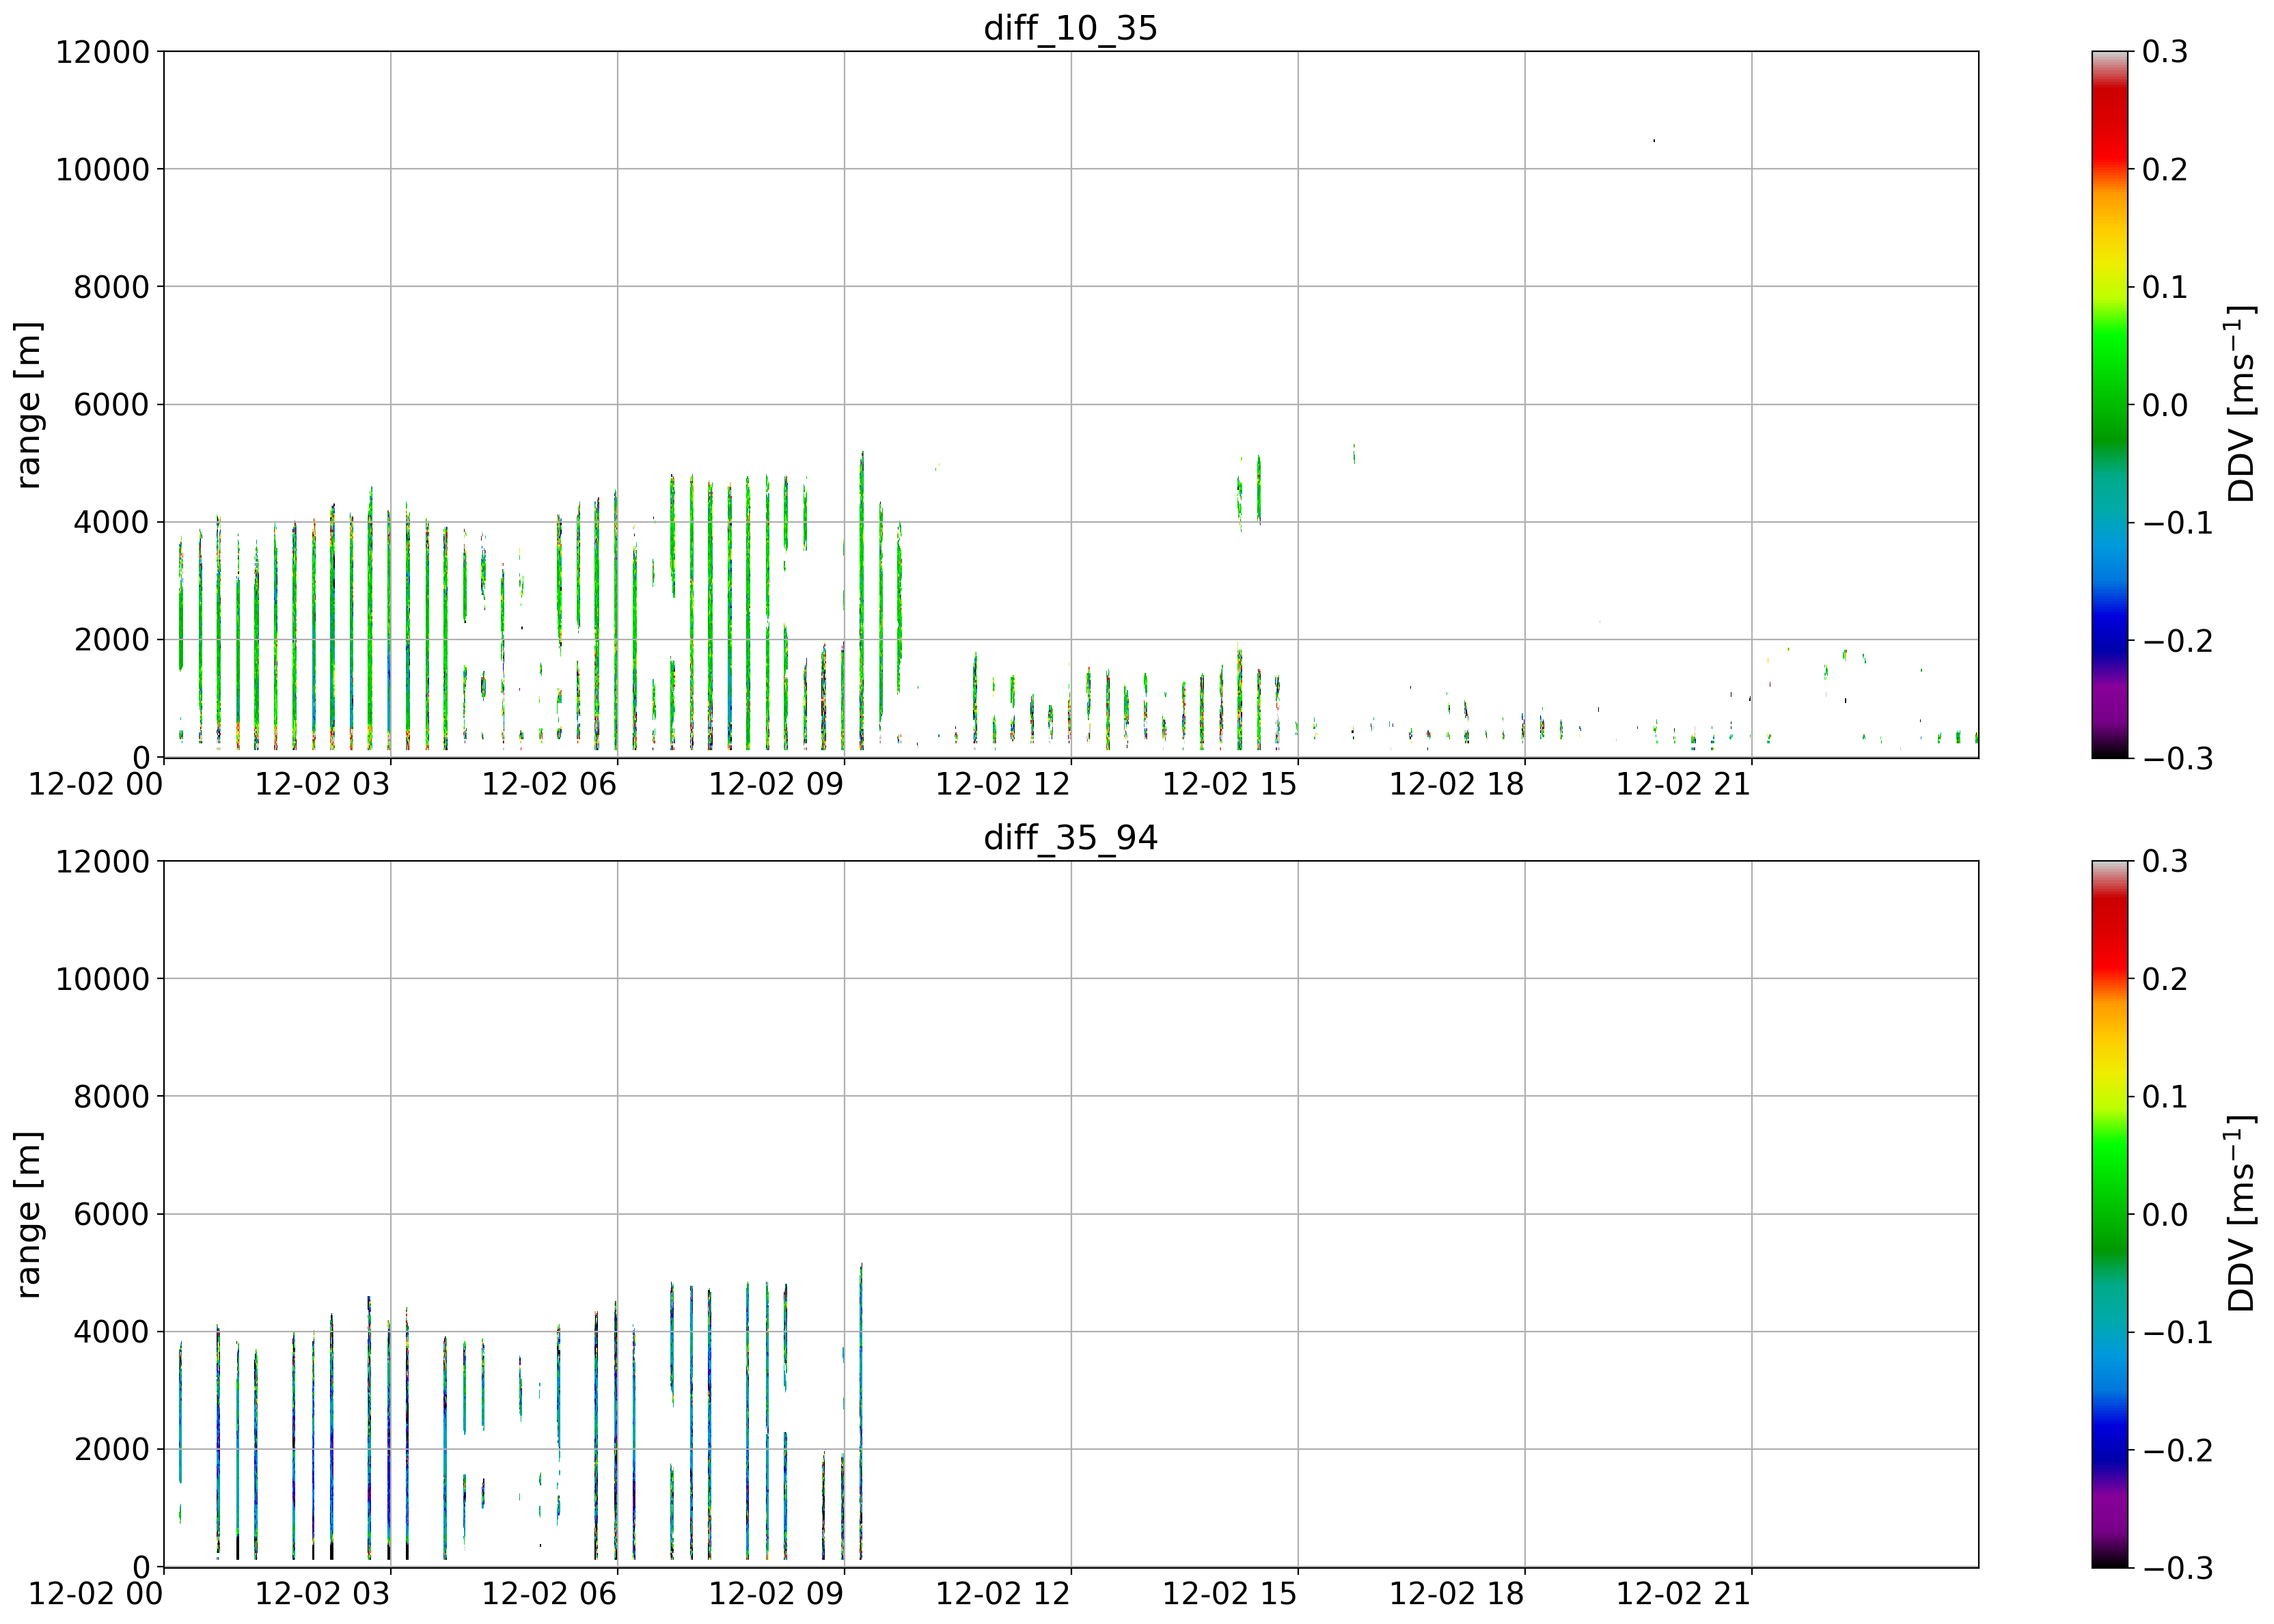Click the −0.2 tick on diff_10_35 colorbar
The width and height of the screenshot is (2274, 1624).
pos(2178,641)
